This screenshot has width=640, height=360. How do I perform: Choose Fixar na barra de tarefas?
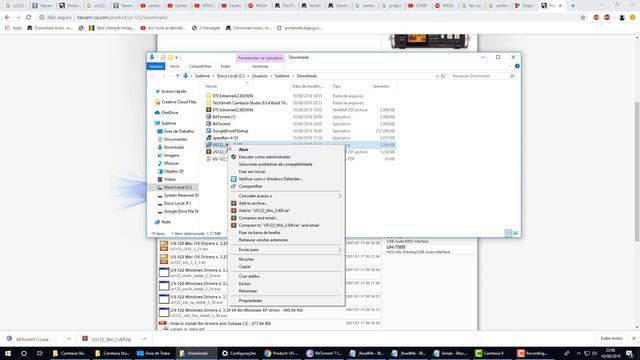[259, 233]
